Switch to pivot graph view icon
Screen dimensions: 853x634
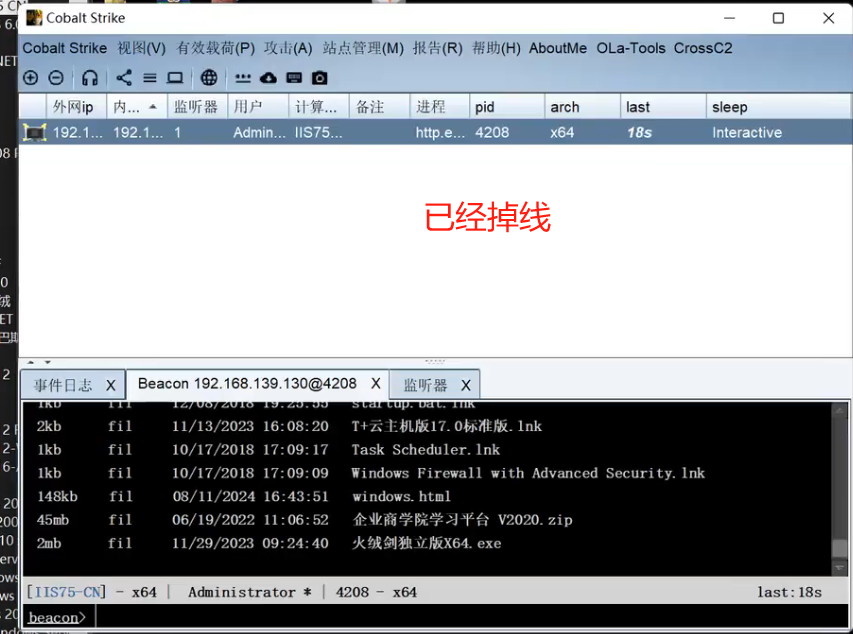124,78
